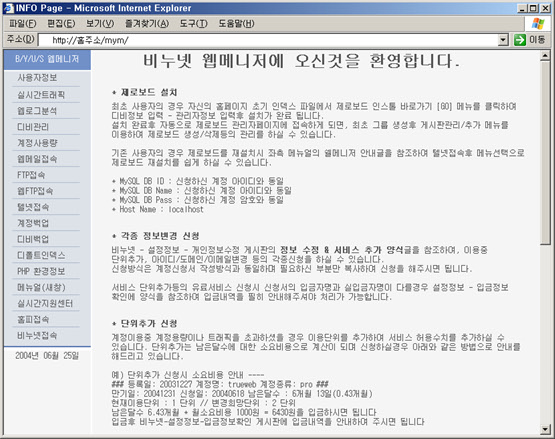Viewport: 555px width, 439px height.
Task: Click into the address URL field
Action: pyautogui.click(x=268, y=40)
